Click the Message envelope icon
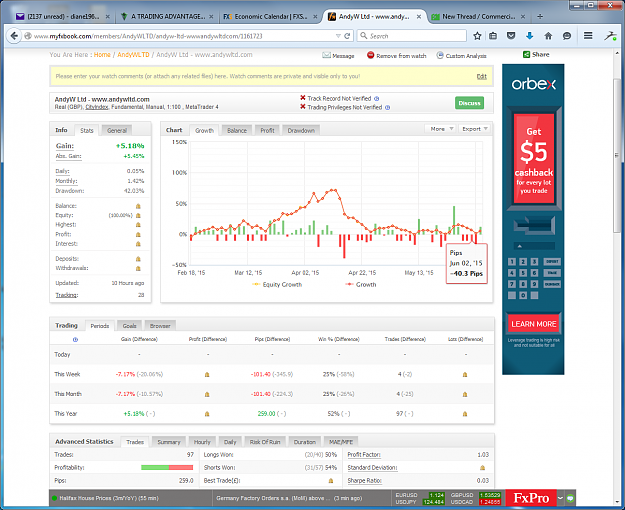The height and width of the screenshot is (510, 625). pos(326,55)
